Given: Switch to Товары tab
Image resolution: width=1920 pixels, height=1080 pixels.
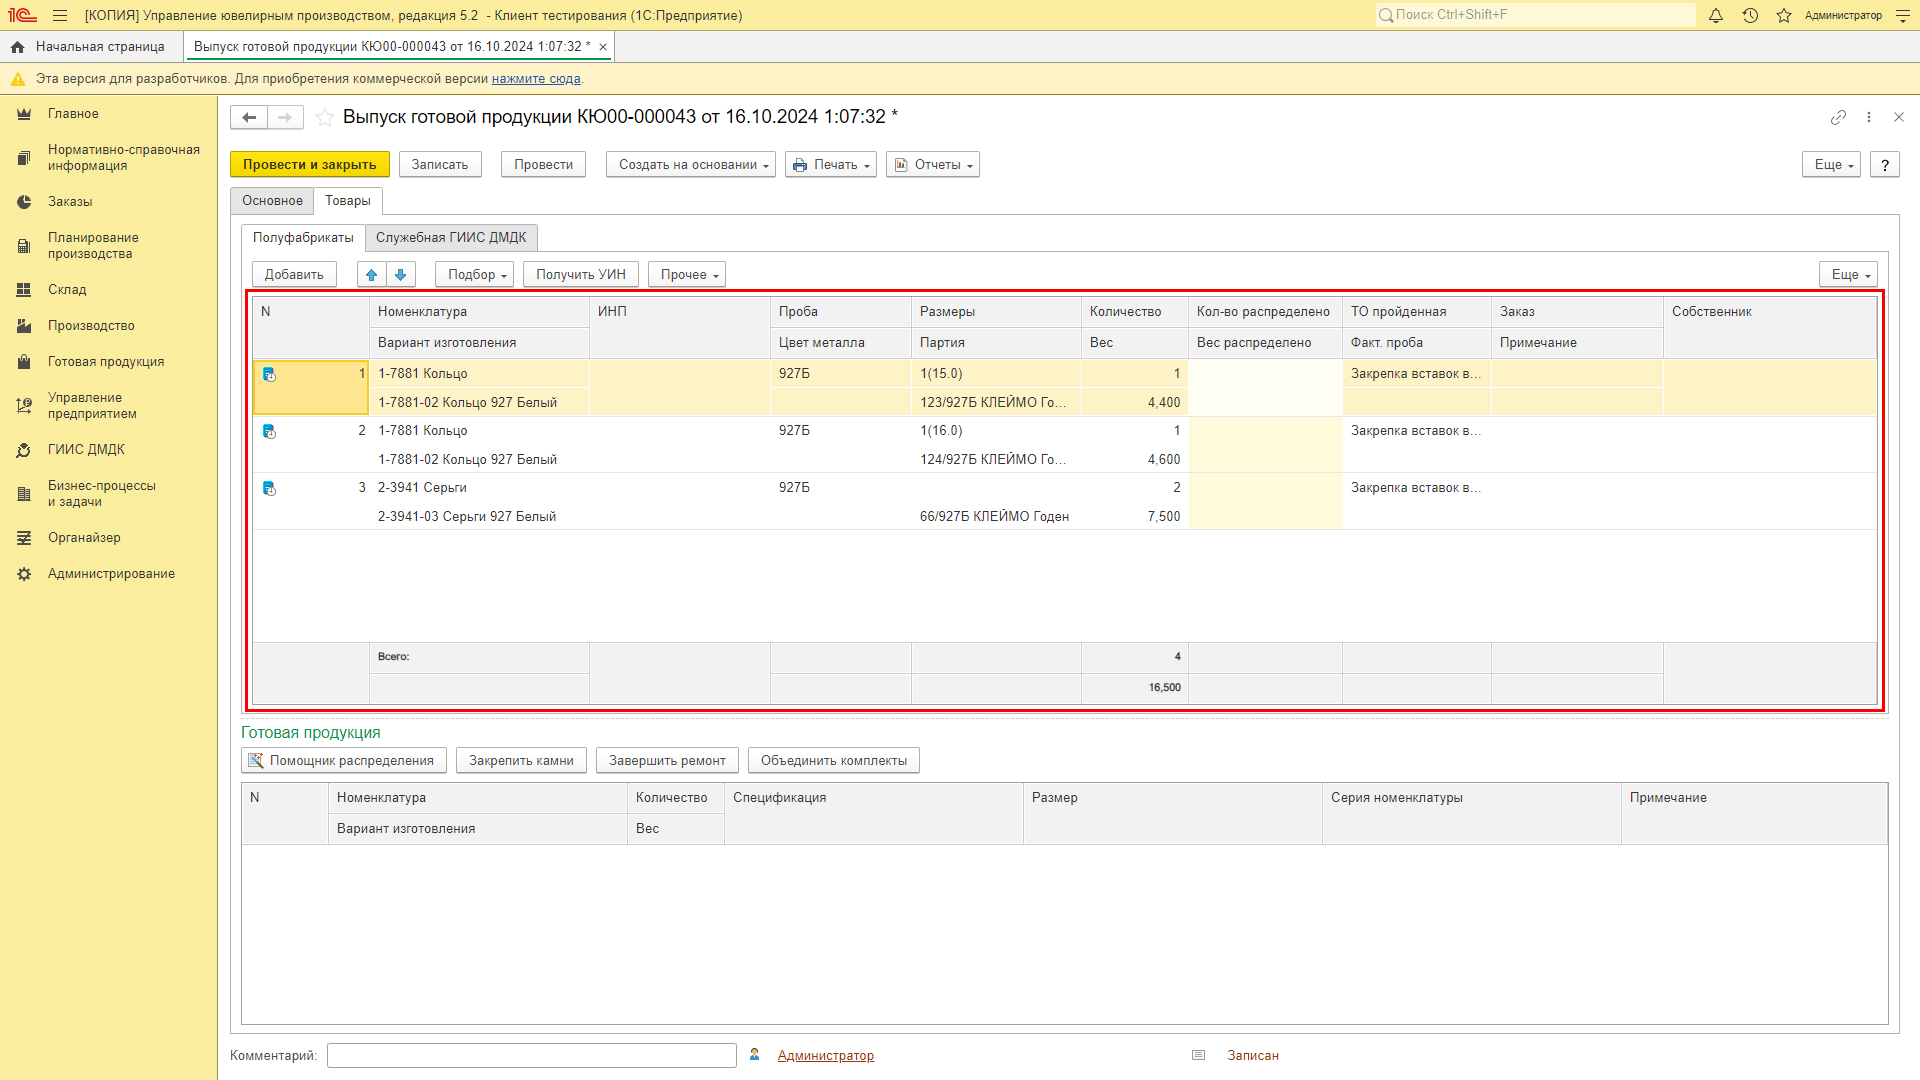Looking at the screenshot, I should 348,201.
